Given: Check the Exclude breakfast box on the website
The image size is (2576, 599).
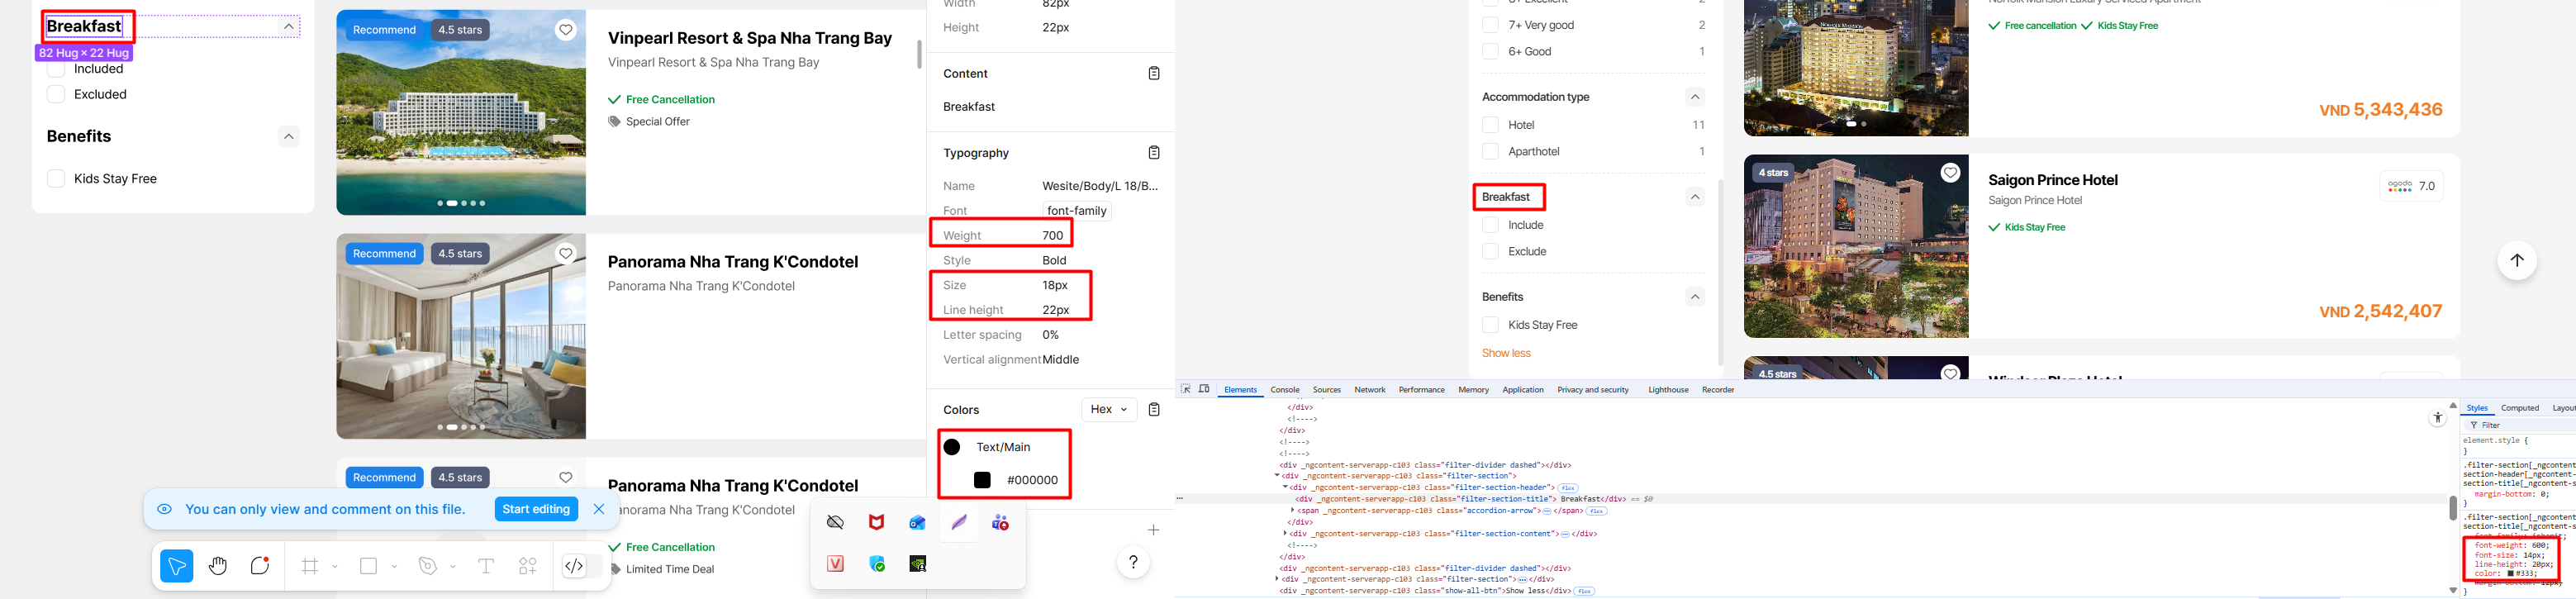Looking at the screenshot, I should pyautogui.click(x=1490, y=251).
